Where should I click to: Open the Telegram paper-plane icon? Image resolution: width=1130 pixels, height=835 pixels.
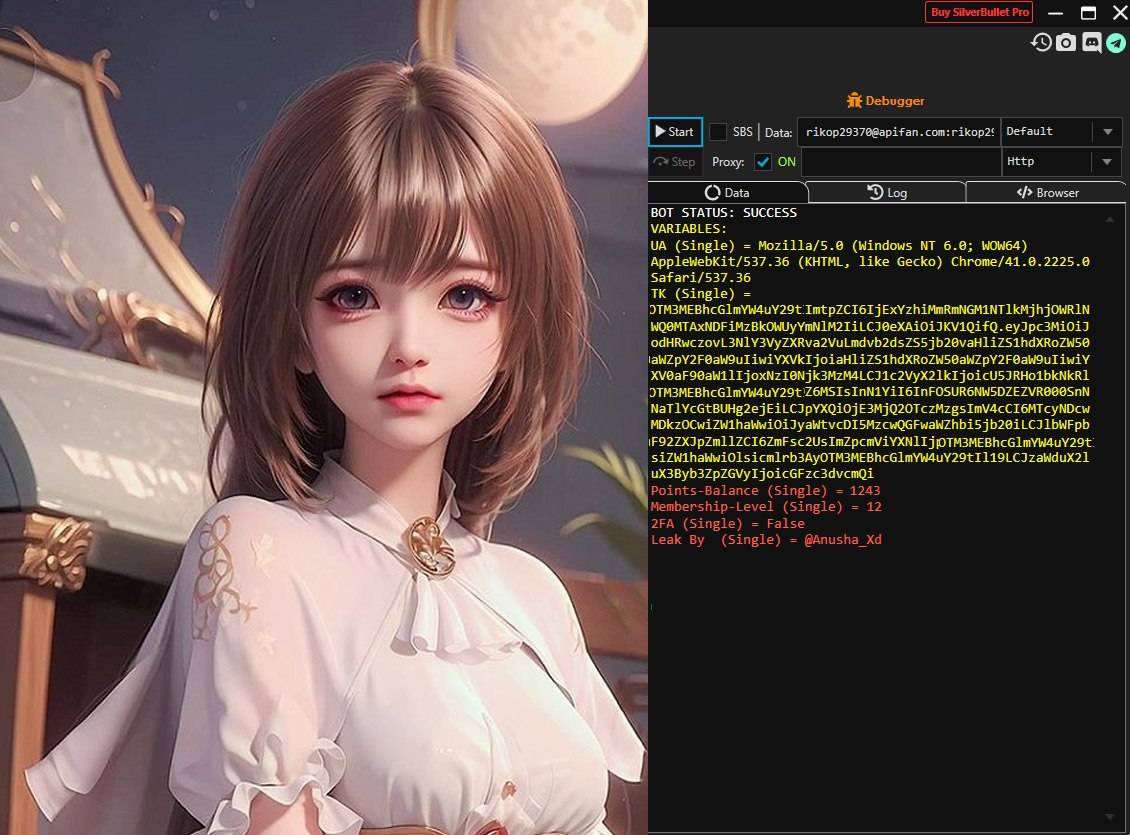(x=1116, y=43)
